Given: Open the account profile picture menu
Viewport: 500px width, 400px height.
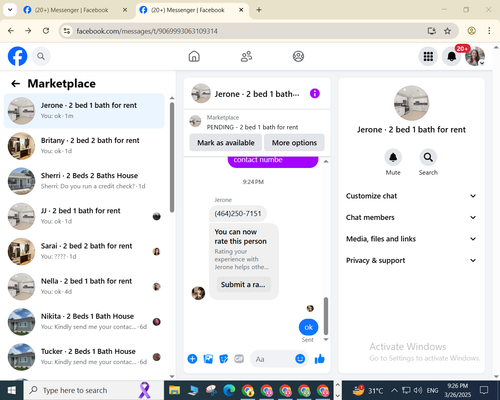Looking at the screenshot, I should click(x=475, y=56).
